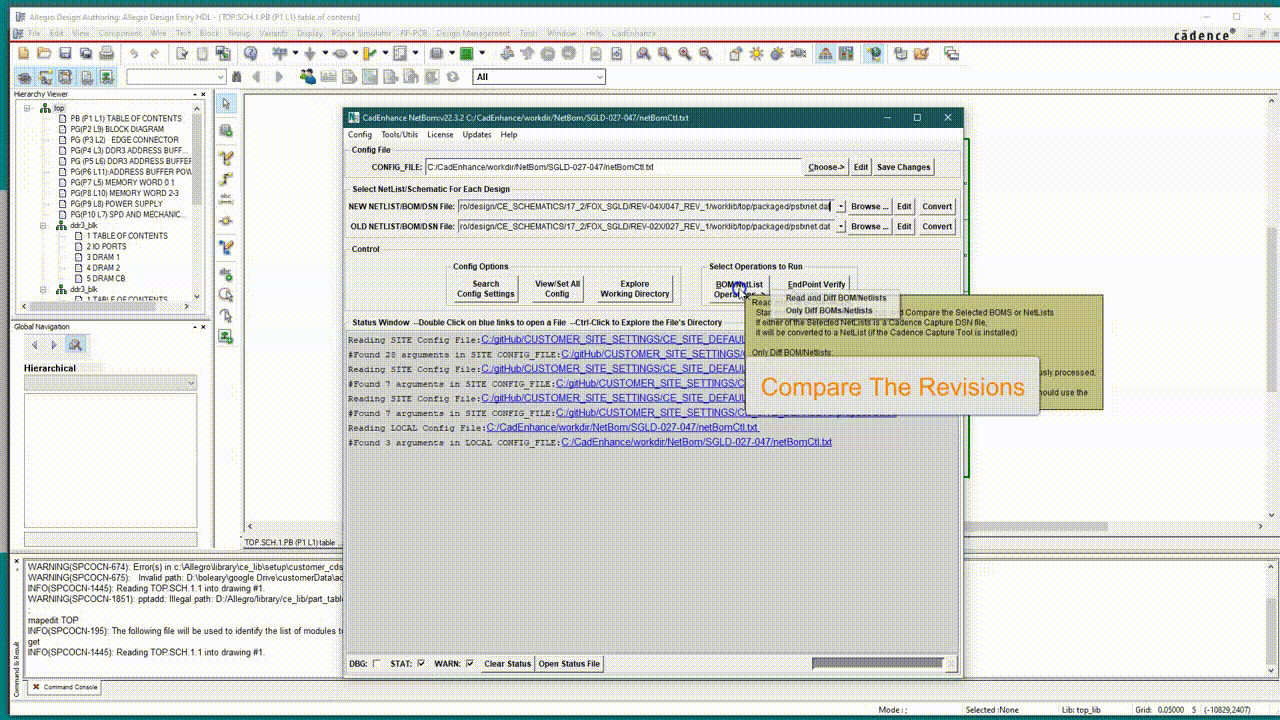Click the Choose-> button for config file
Screen dimensions: 1280x720
[826, 167]
